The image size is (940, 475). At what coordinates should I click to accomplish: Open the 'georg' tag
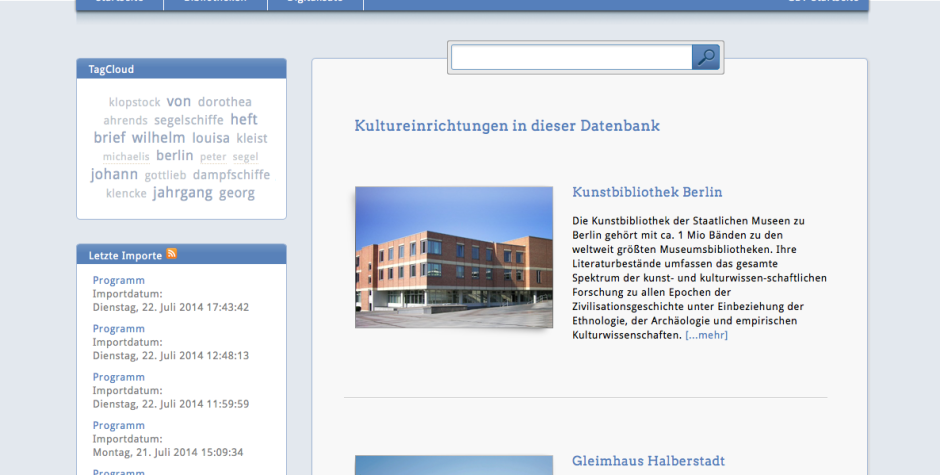tap(237, 193)
